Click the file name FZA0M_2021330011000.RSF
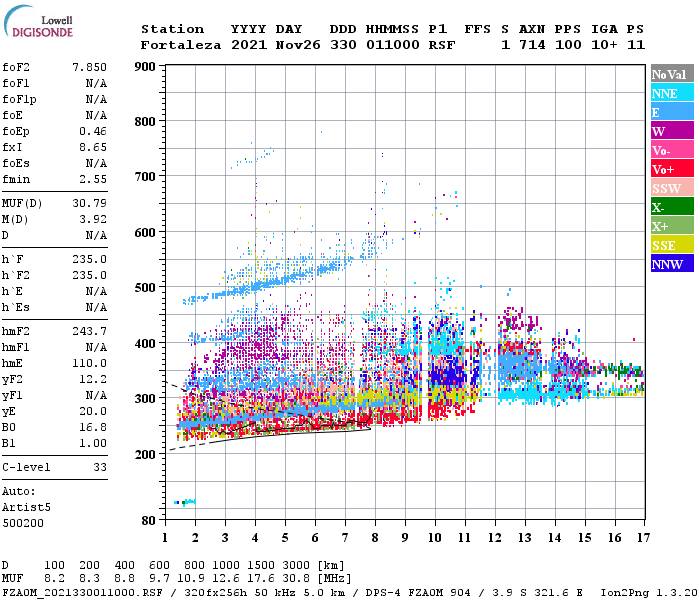 [83, 592]
